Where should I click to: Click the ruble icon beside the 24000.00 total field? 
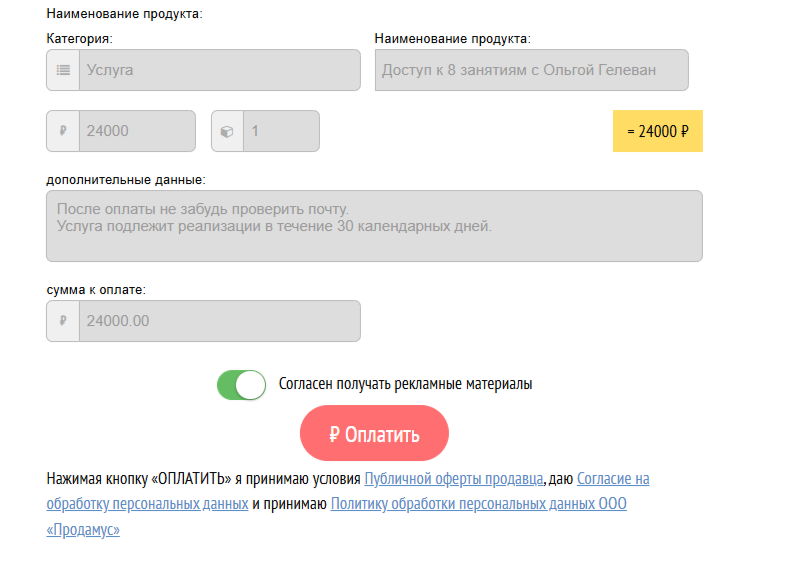pyautogui.click(x=63, y=321)
